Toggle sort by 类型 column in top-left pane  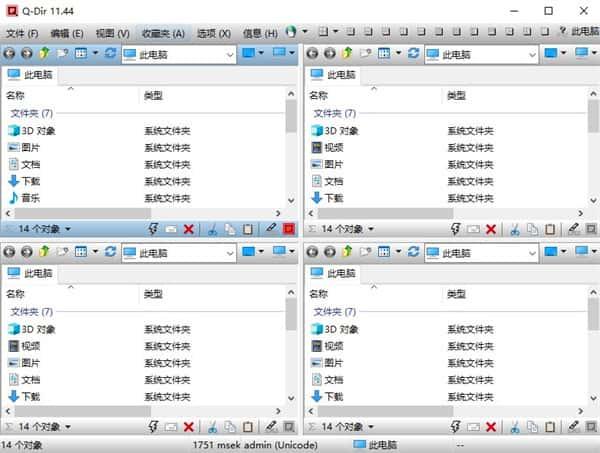tap(153, 96)
